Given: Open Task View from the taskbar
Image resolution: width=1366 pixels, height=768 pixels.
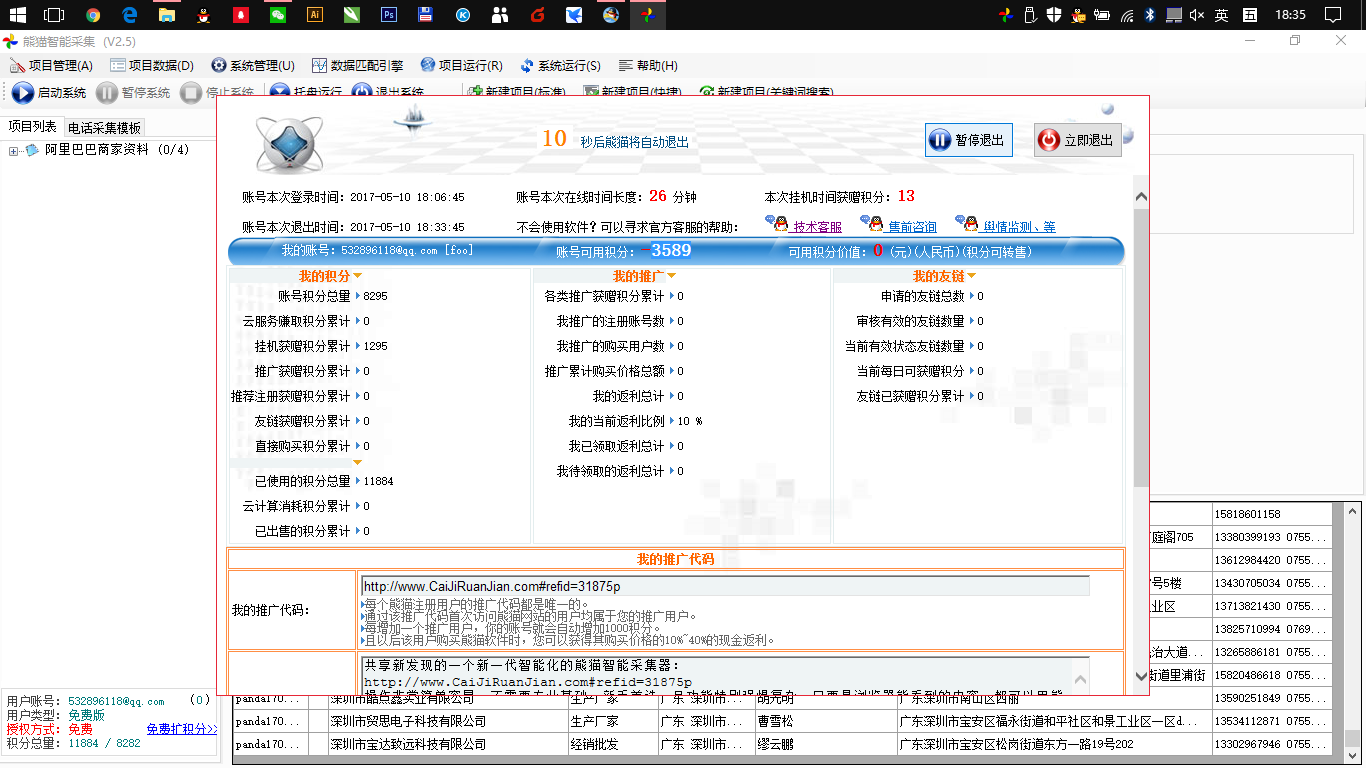Looking at the screenshot, I should click(x=54, y=15).
